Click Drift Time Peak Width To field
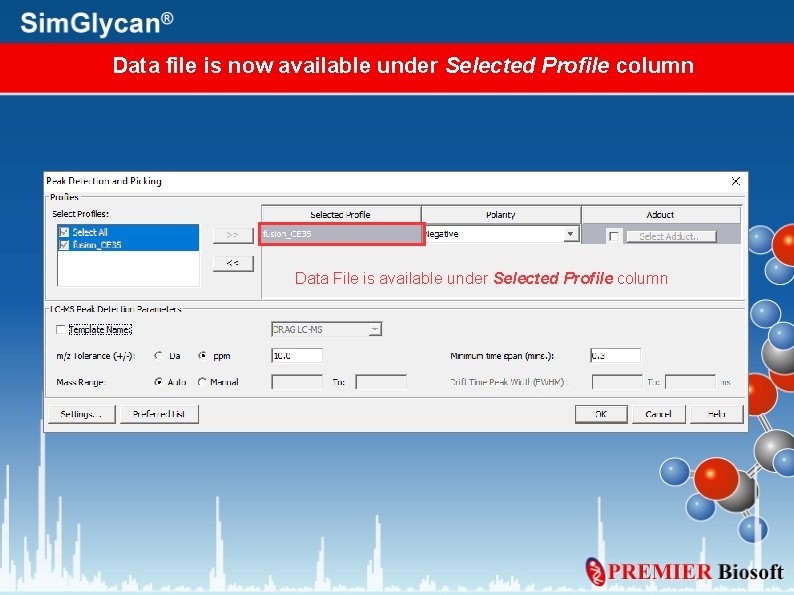Screen dimensions: 794x595 tap(690, 382)
